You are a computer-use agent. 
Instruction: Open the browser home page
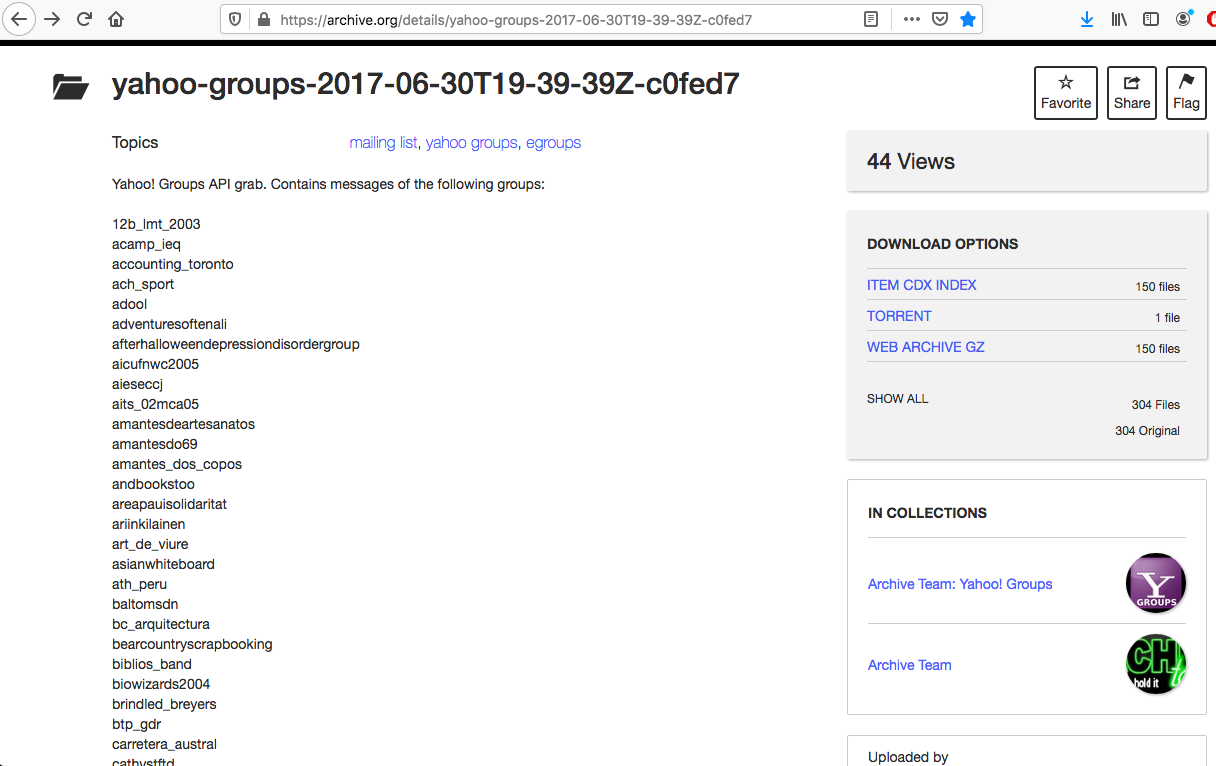coord(116,19)
